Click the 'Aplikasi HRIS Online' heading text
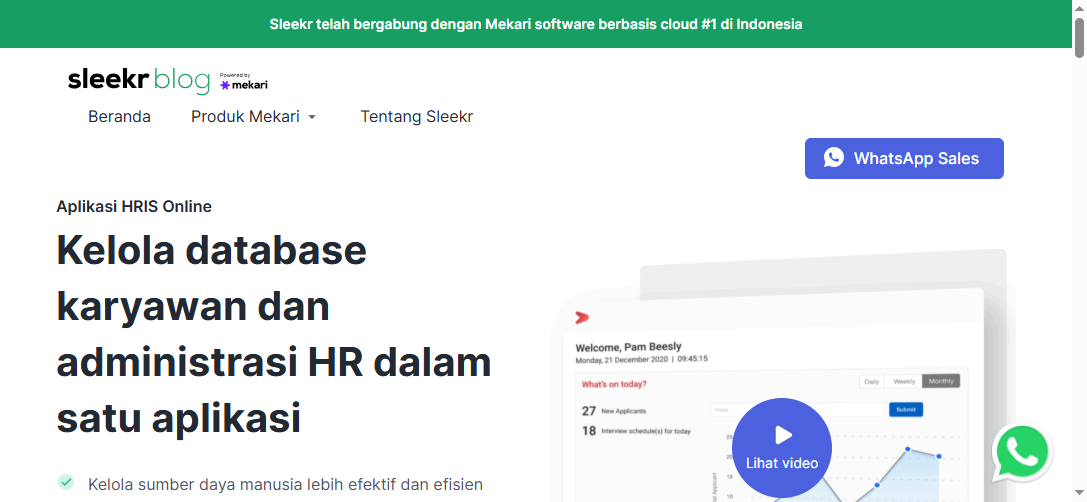 point(134,206)
